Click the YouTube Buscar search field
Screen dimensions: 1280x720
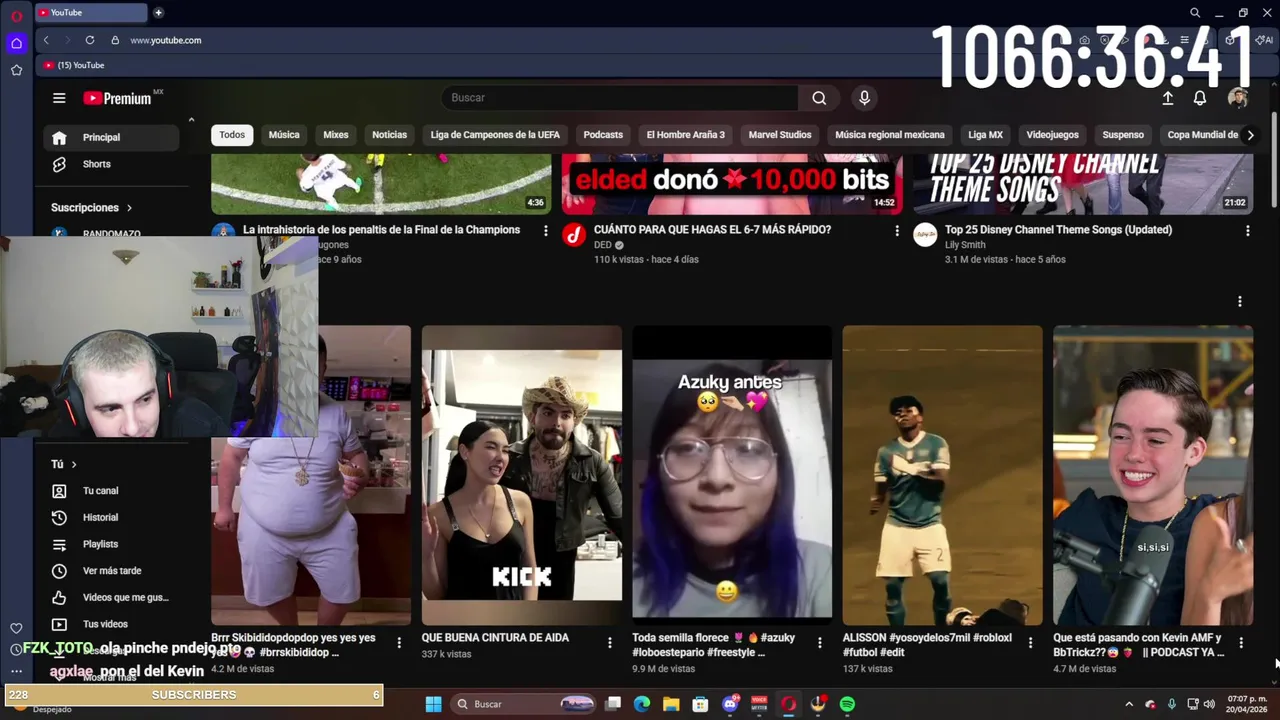620,98
